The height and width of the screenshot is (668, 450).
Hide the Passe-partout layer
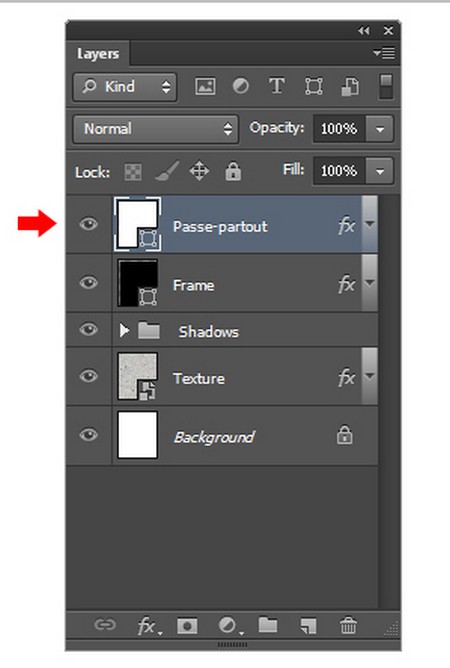(89, 224)
